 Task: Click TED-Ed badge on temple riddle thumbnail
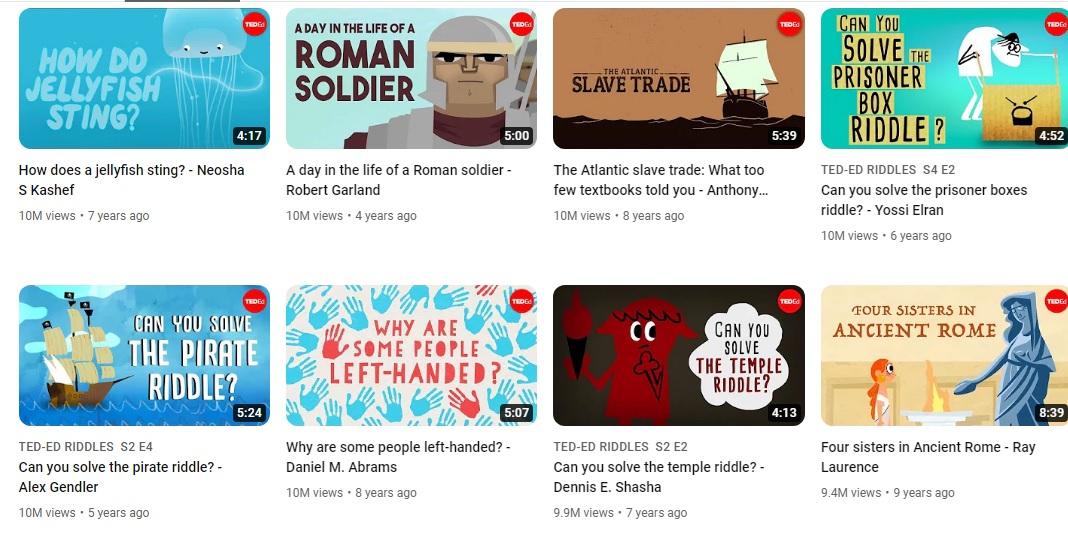789,301
